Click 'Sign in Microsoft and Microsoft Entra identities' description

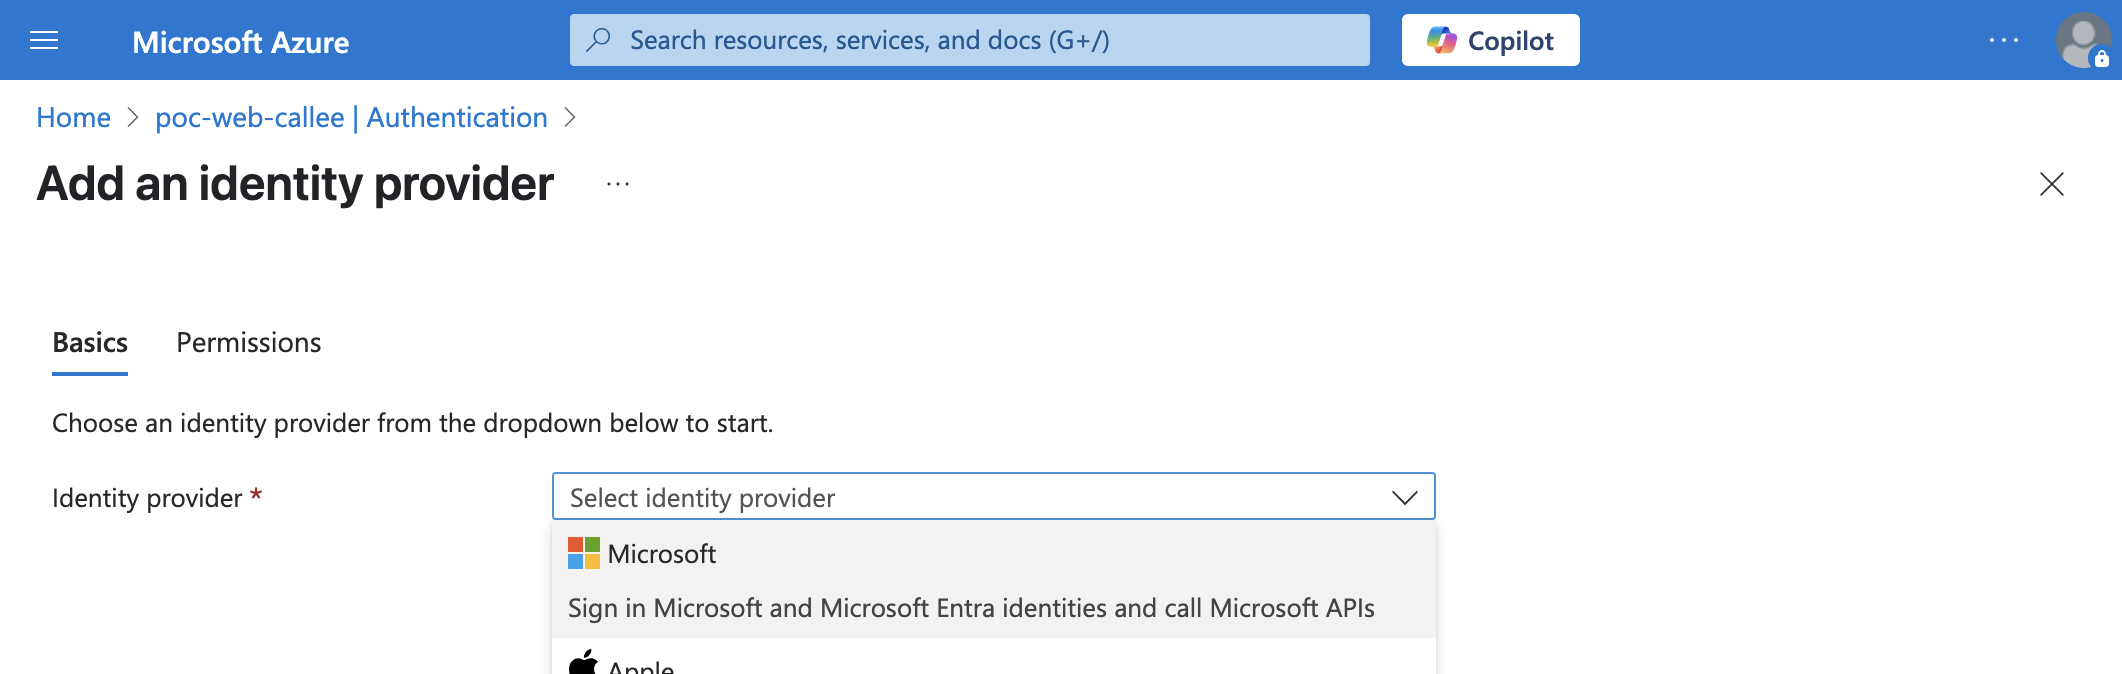(971, 608)
